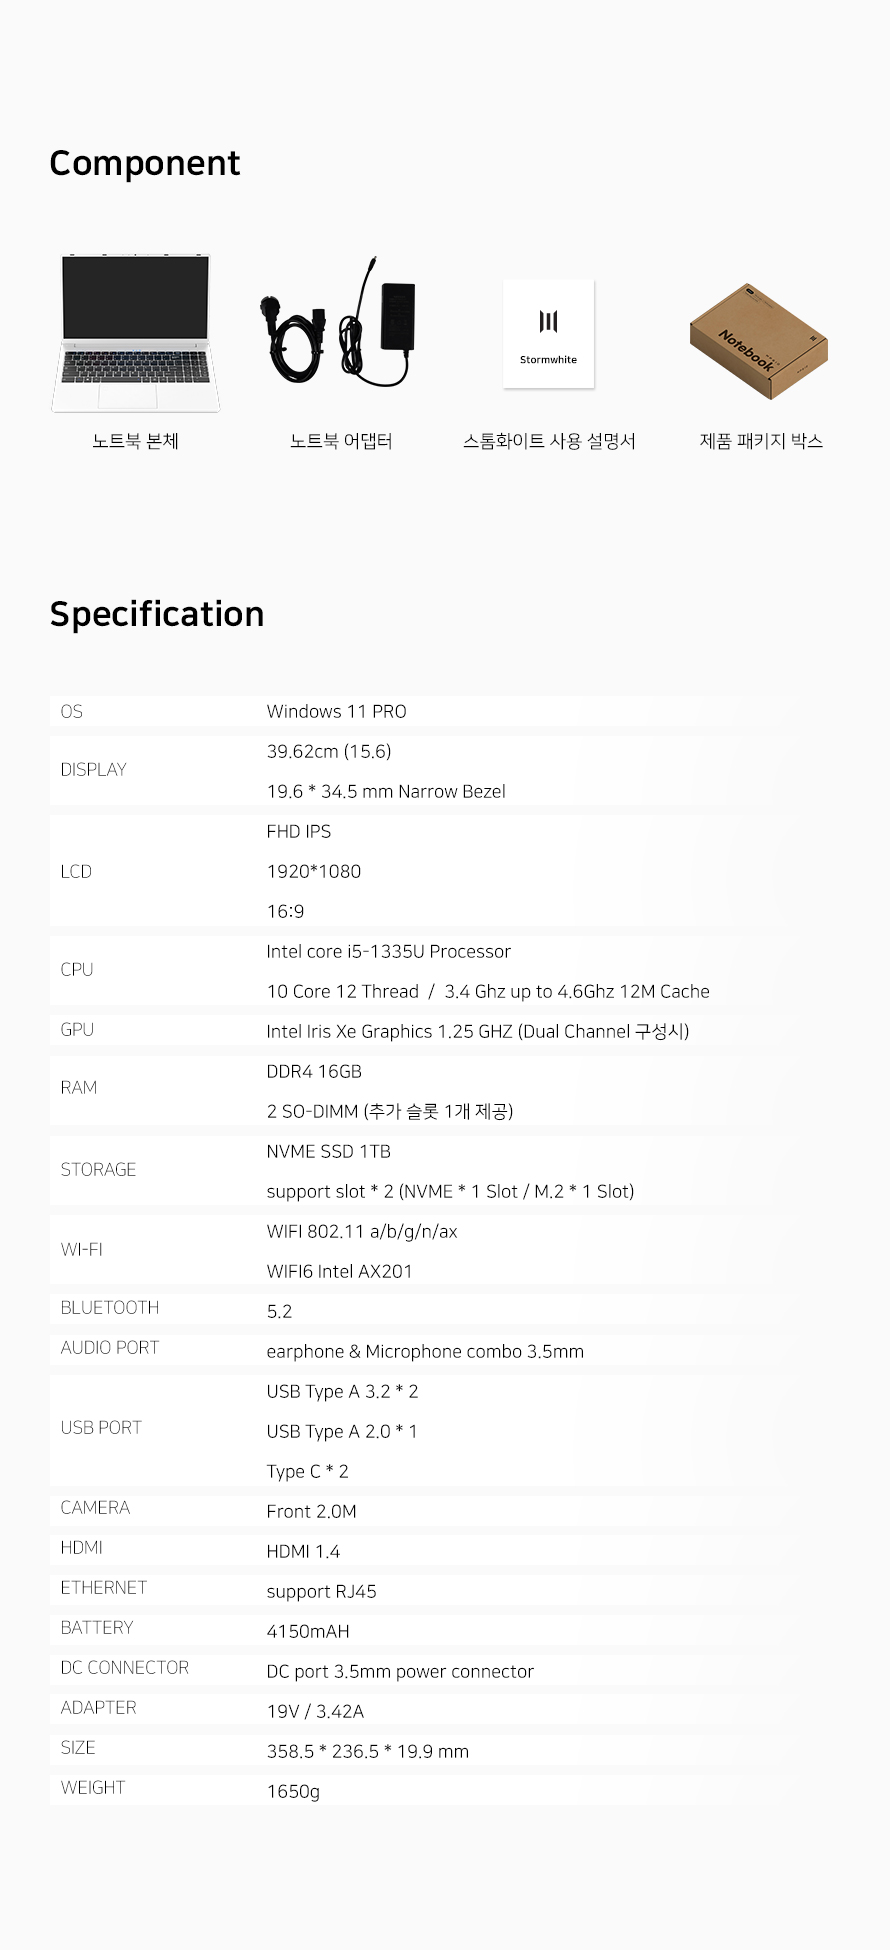Click the 제품 패키지 박스 label
This screenshot has width=890, height=1950.
click(761, 441)
